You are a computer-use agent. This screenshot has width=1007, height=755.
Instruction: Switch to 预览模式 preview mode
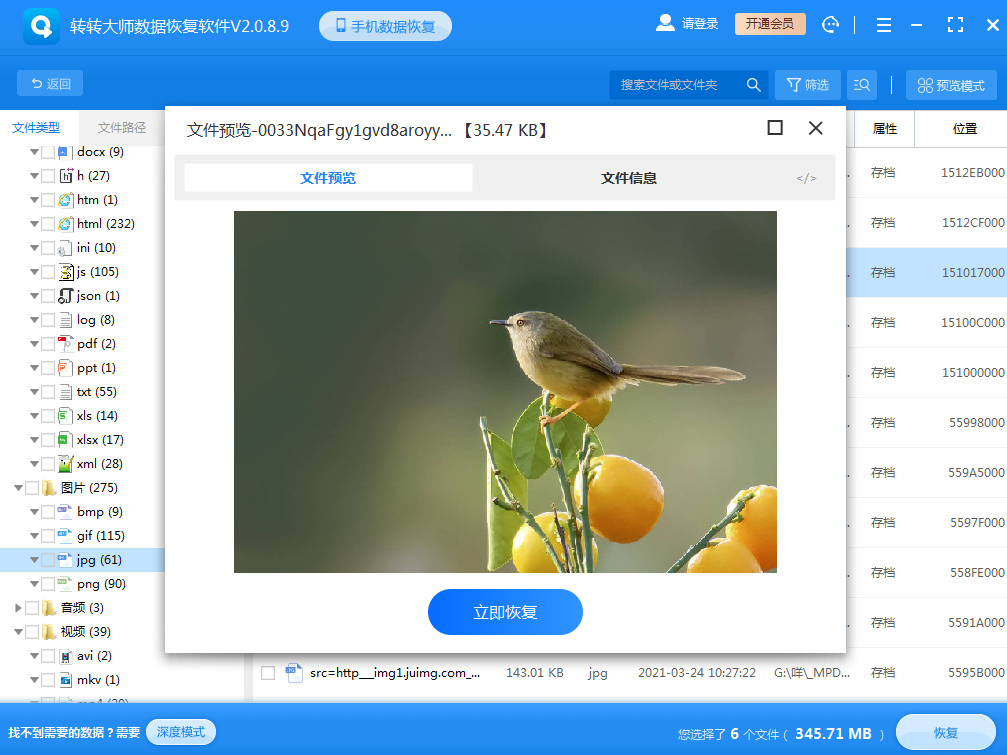(951, 85)
